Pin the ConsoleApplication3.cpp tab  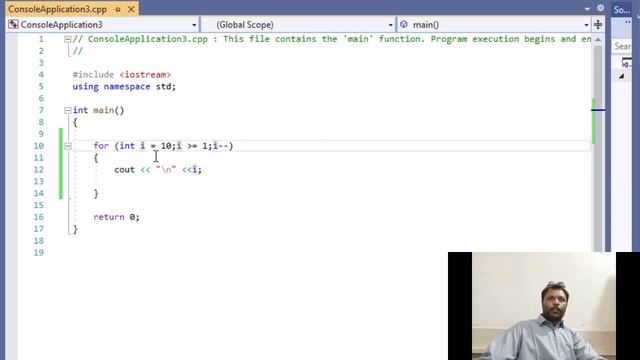point(118,9)
